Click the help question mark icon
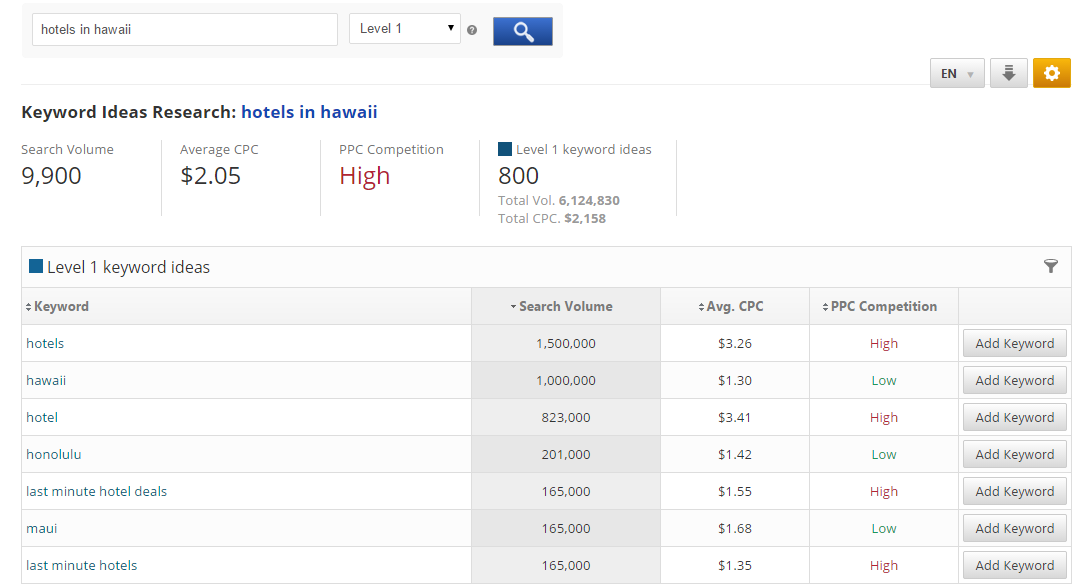Image resolution: width=1080 pixels, height=584 pixels. (x=472, y=30)
